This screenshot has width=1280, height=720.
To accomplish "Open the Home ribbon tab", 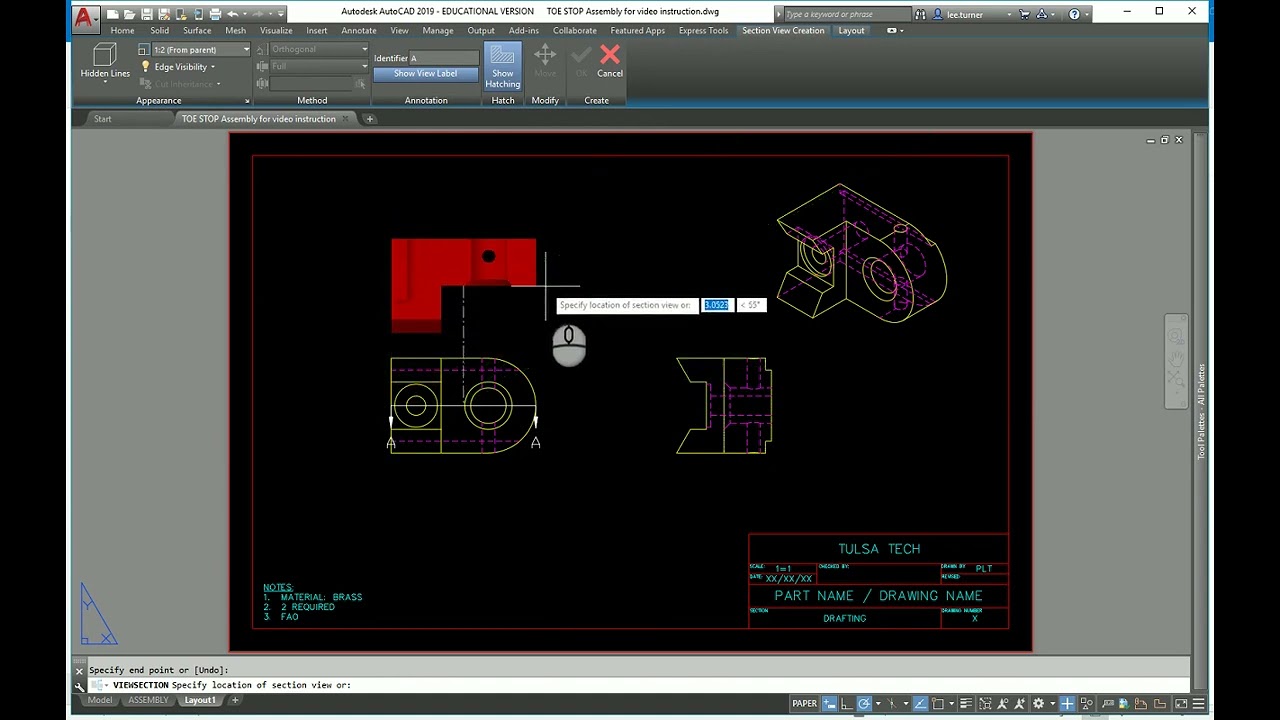I will click(x=123, y=31).
